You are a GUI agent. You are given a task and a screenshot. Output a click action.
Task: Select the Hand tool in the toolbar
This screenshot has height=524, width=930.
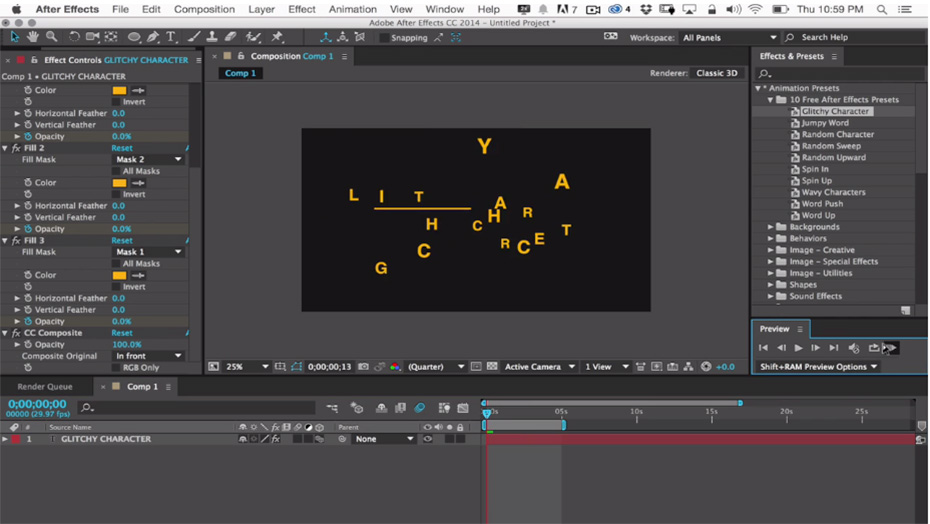(33, 37)
